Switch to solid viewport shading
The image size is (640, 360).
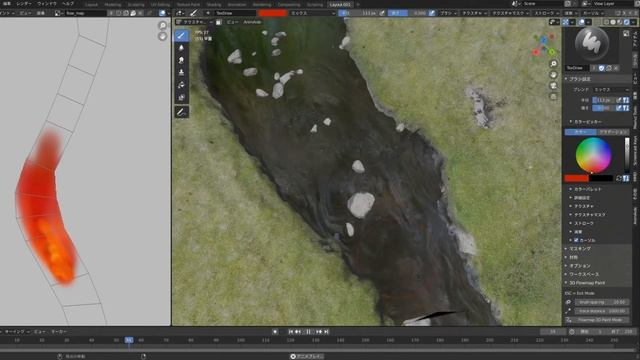(x=613, y=22)
